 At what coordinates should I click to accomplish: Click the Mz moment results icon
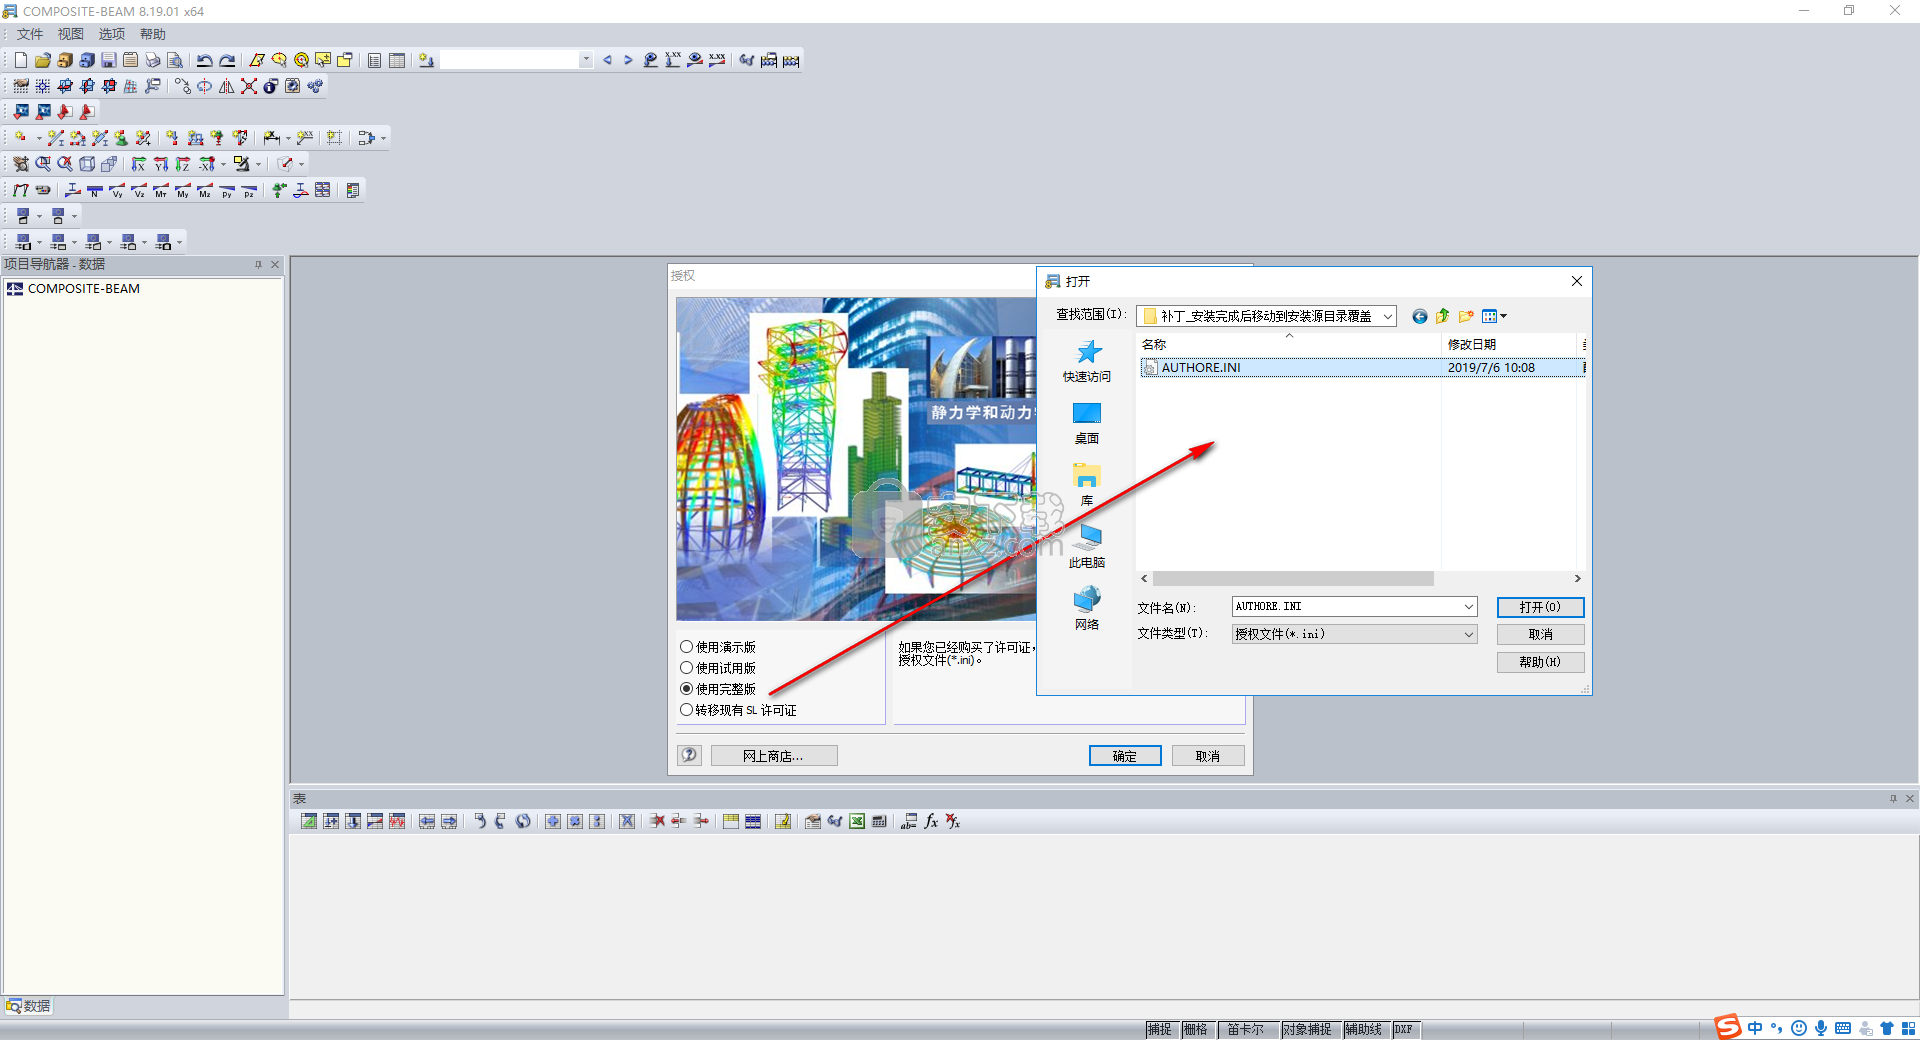[x=205, y=190]
